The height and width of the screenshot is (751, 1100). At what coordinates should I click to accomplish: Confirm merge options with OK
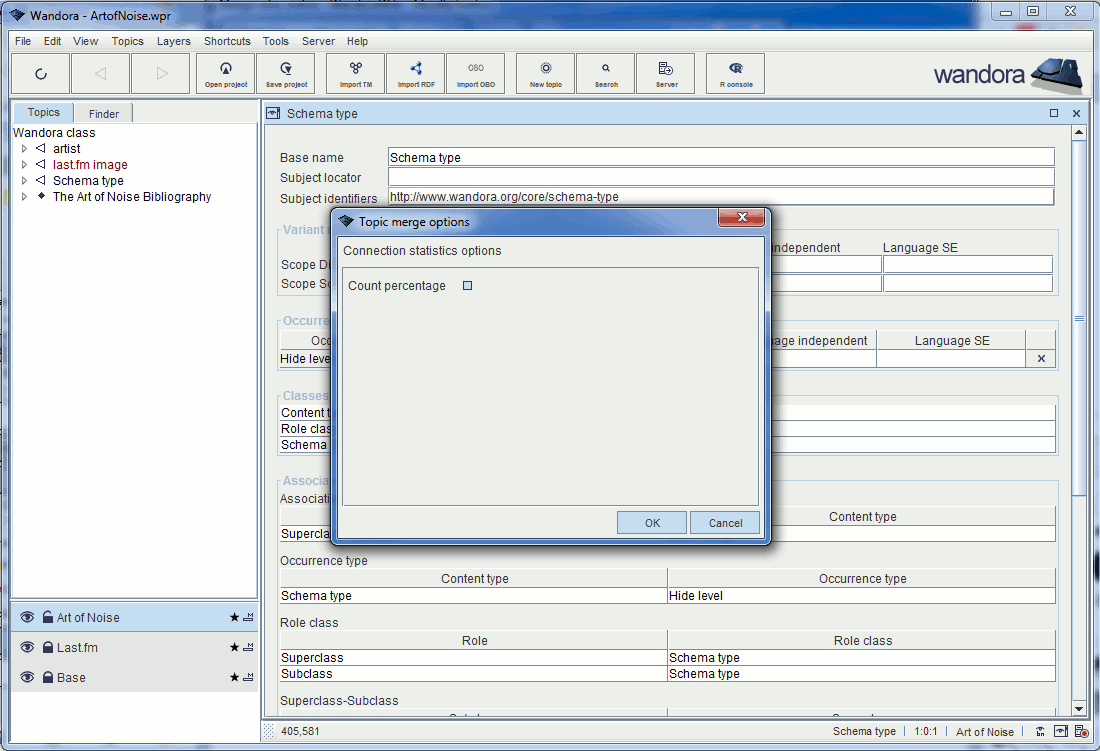coord(651,522)
